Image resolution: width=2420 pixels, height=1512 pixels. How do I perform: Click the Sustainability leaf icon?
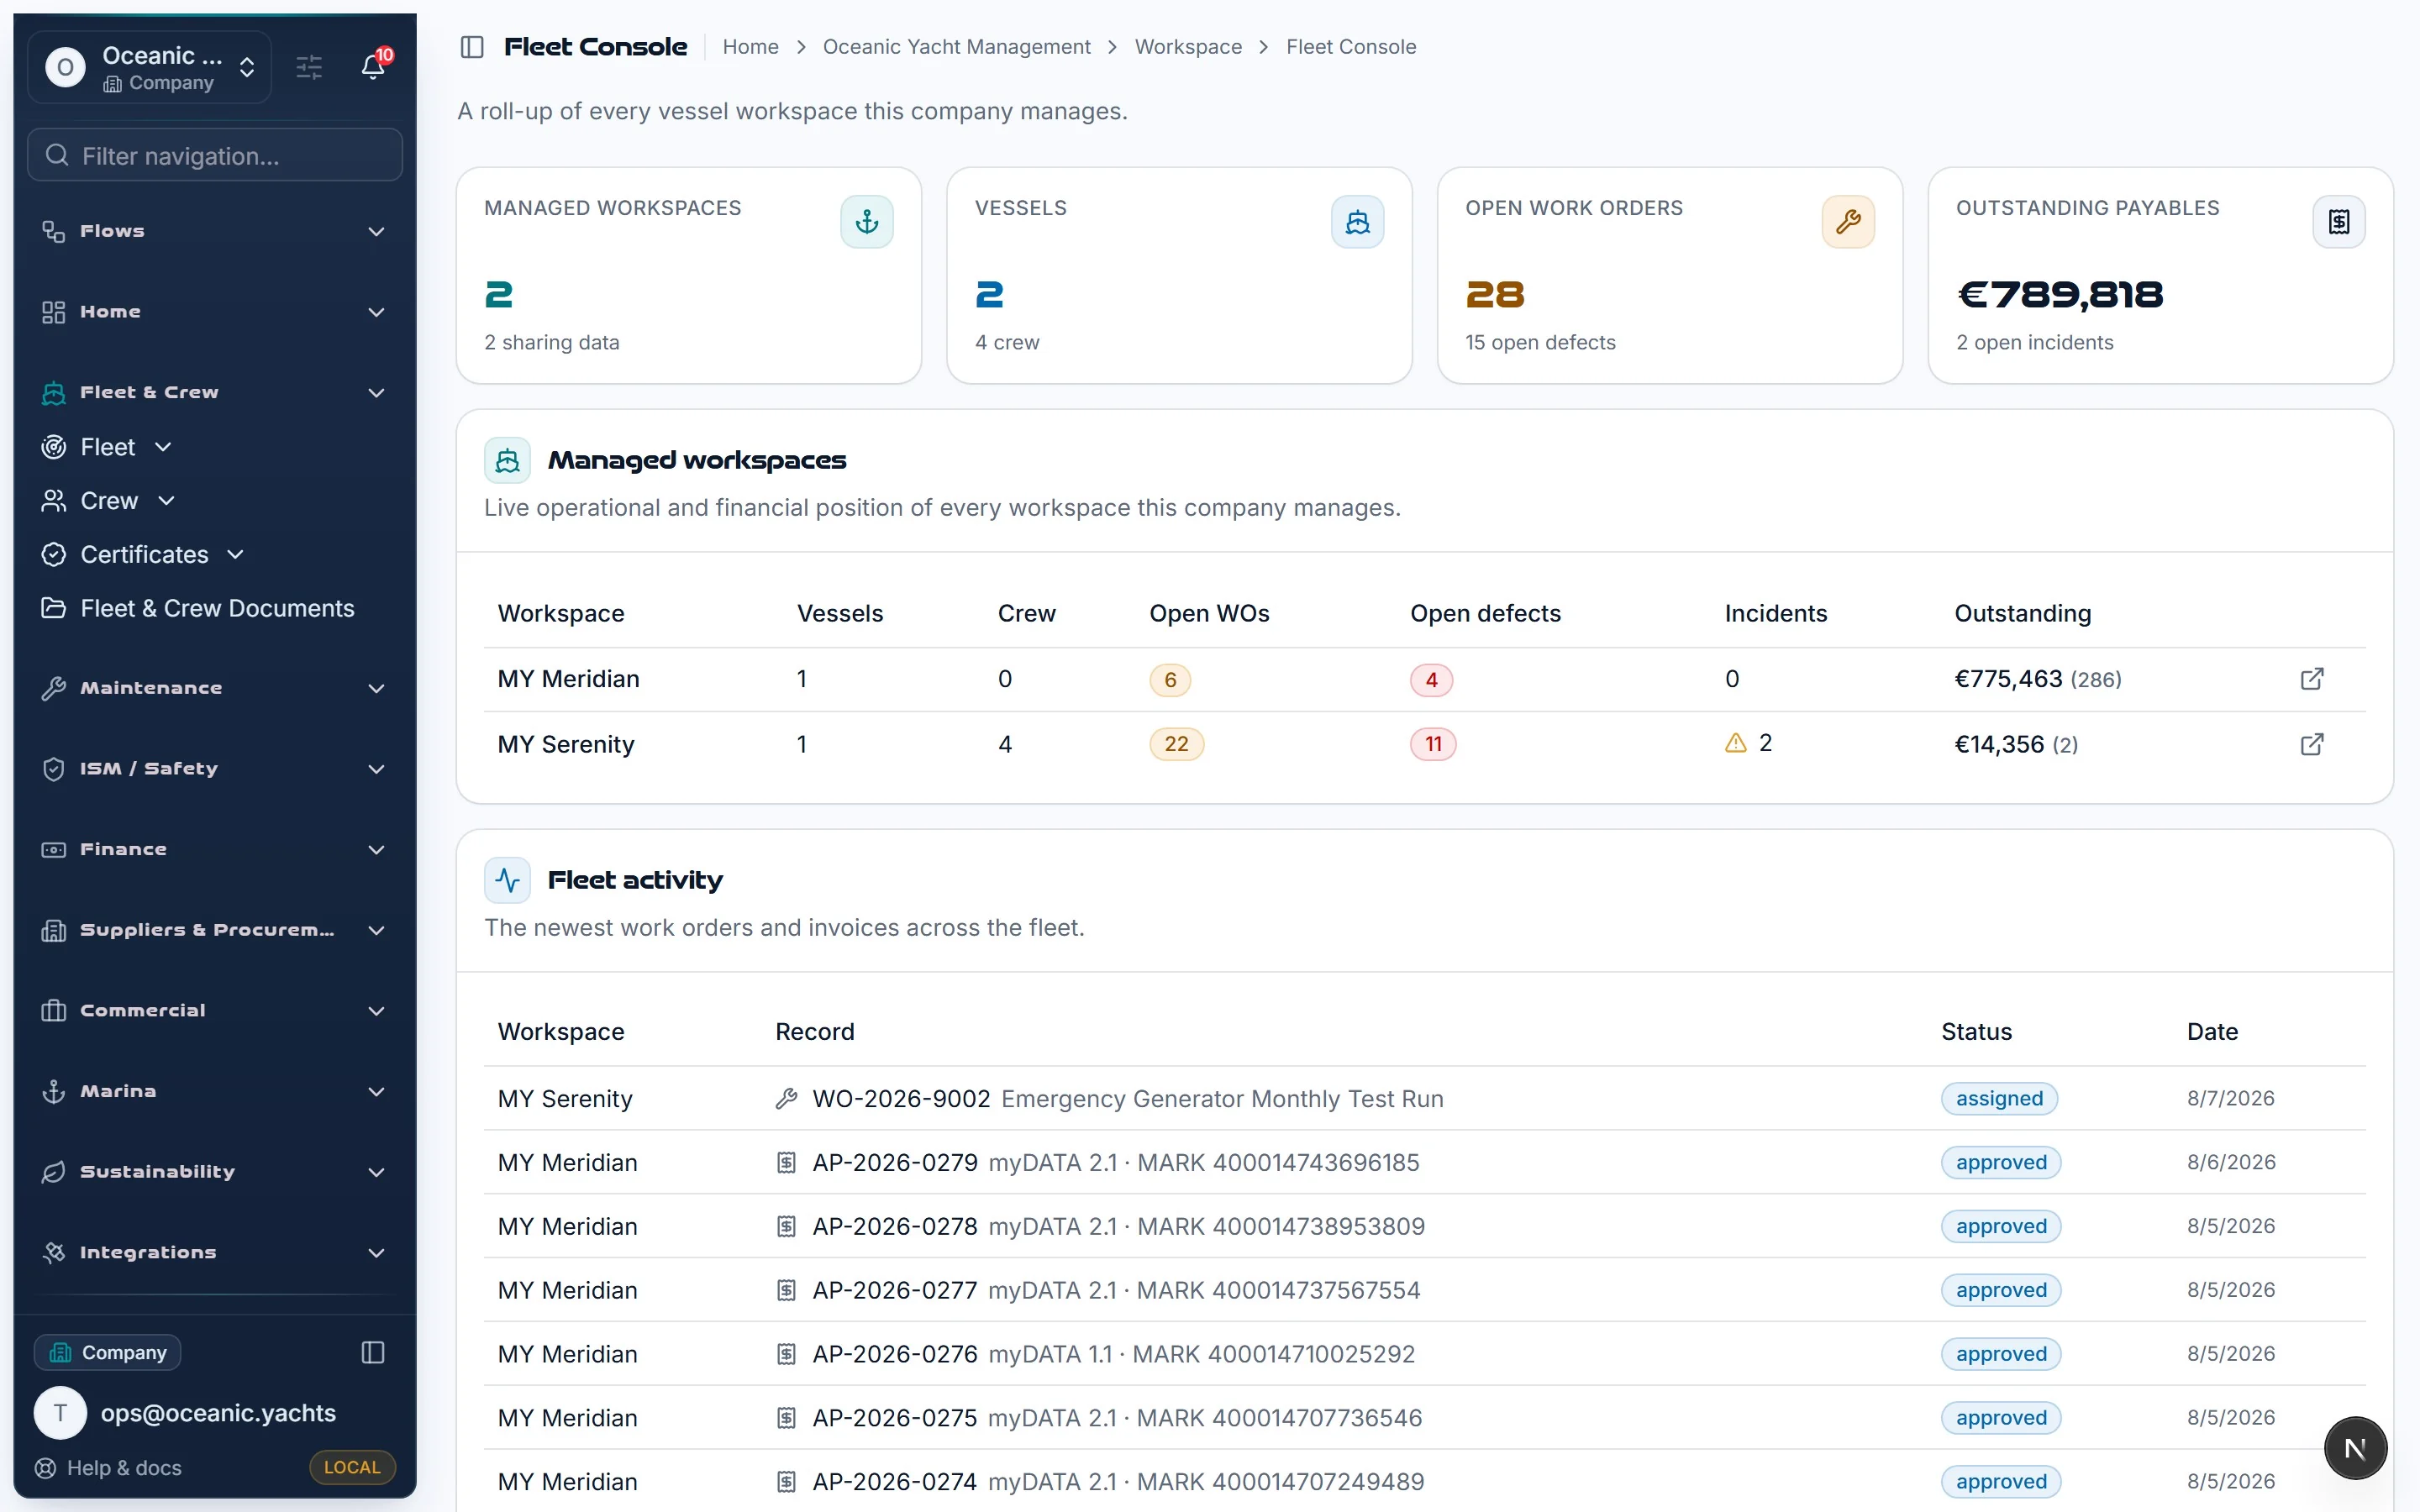(x=54, y=1172)
